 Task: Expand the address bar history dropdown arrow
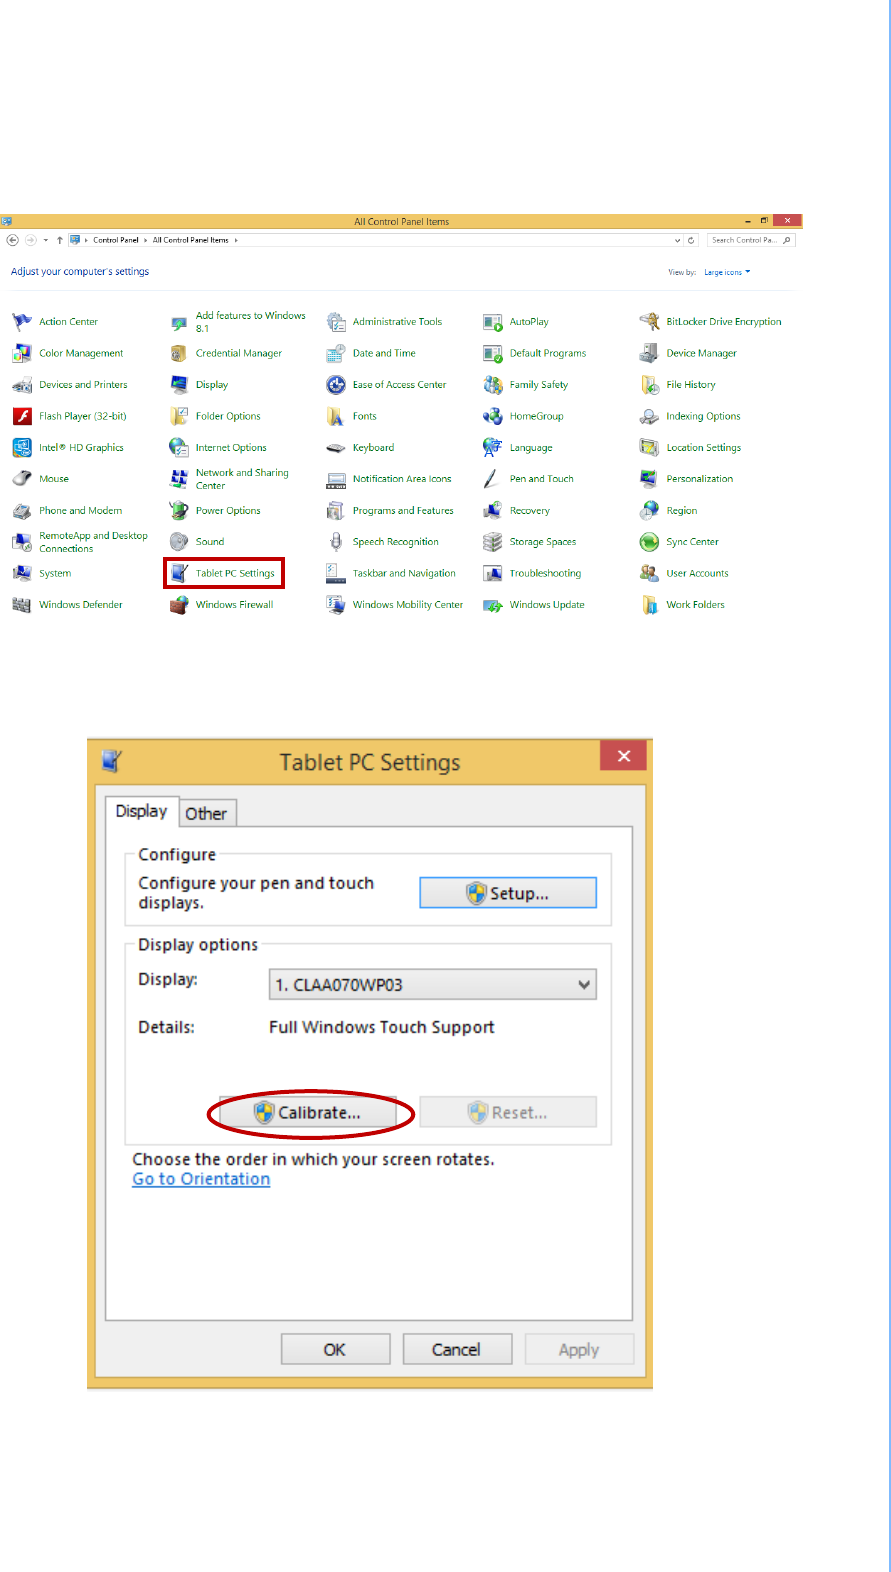tap(678, 240)
